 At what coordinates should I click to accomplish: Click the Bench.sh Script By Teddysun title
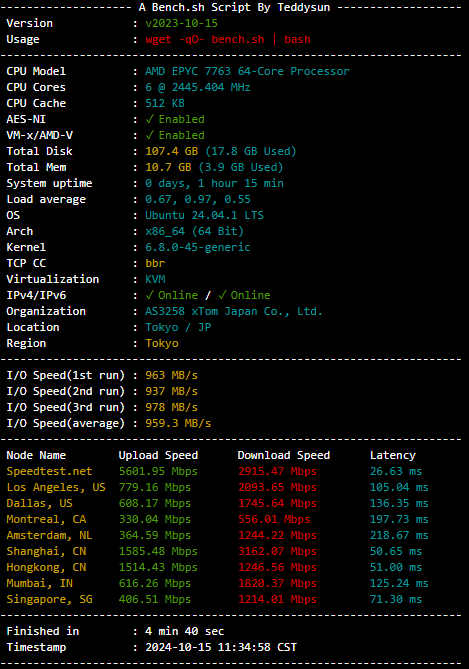tap(234, 7)
